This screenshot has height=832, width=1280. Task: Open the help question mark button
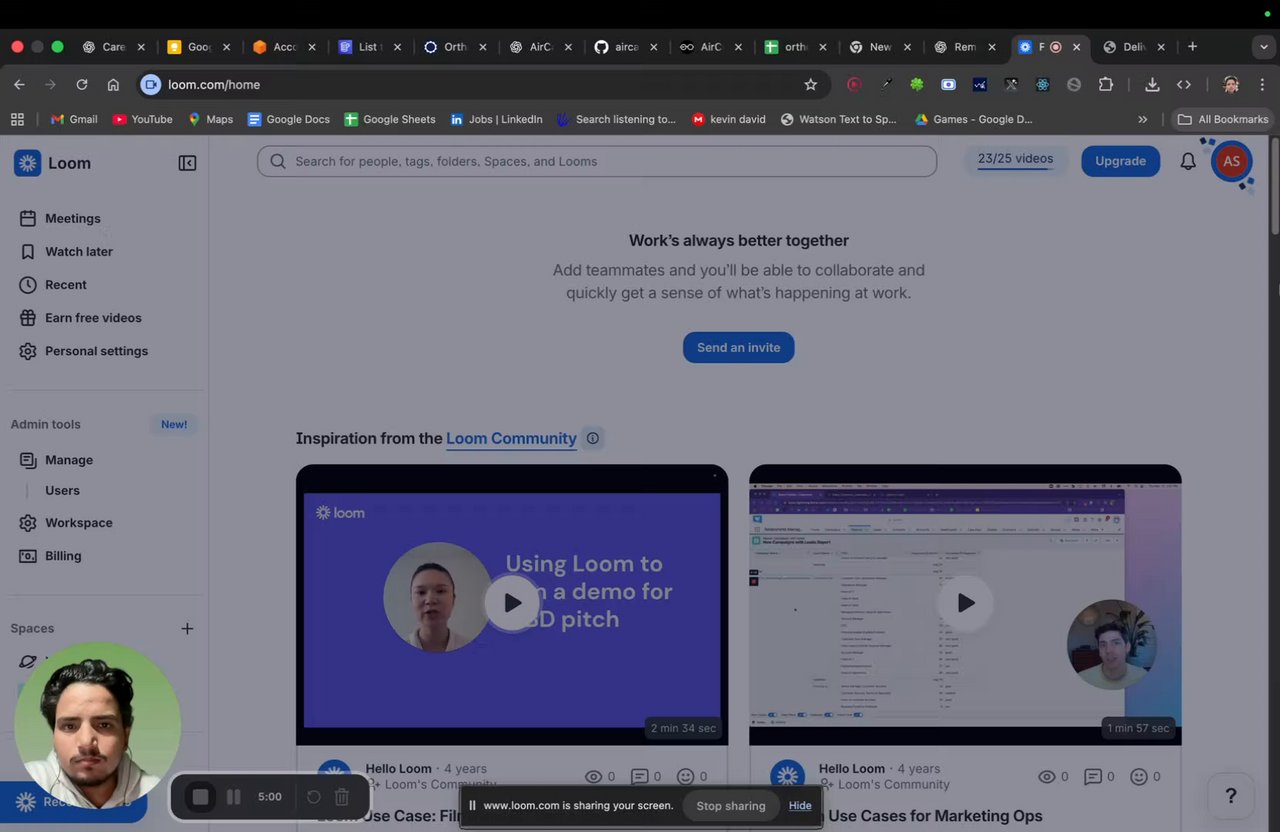click(x=1231, y=796)
